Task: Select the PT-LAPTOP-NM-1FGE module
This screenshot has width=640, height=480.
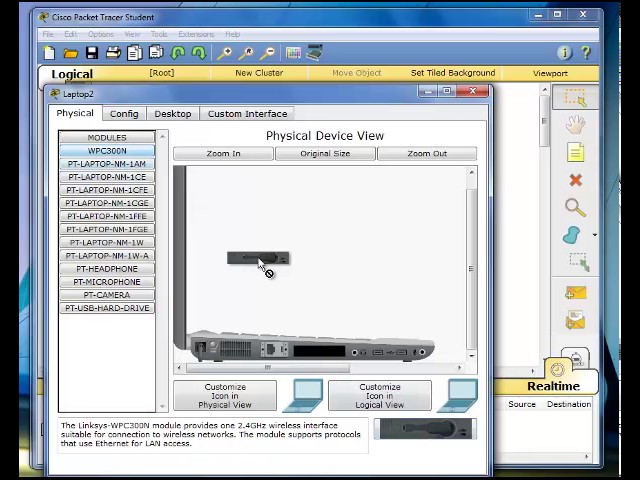Action: (x=107, y=229)
